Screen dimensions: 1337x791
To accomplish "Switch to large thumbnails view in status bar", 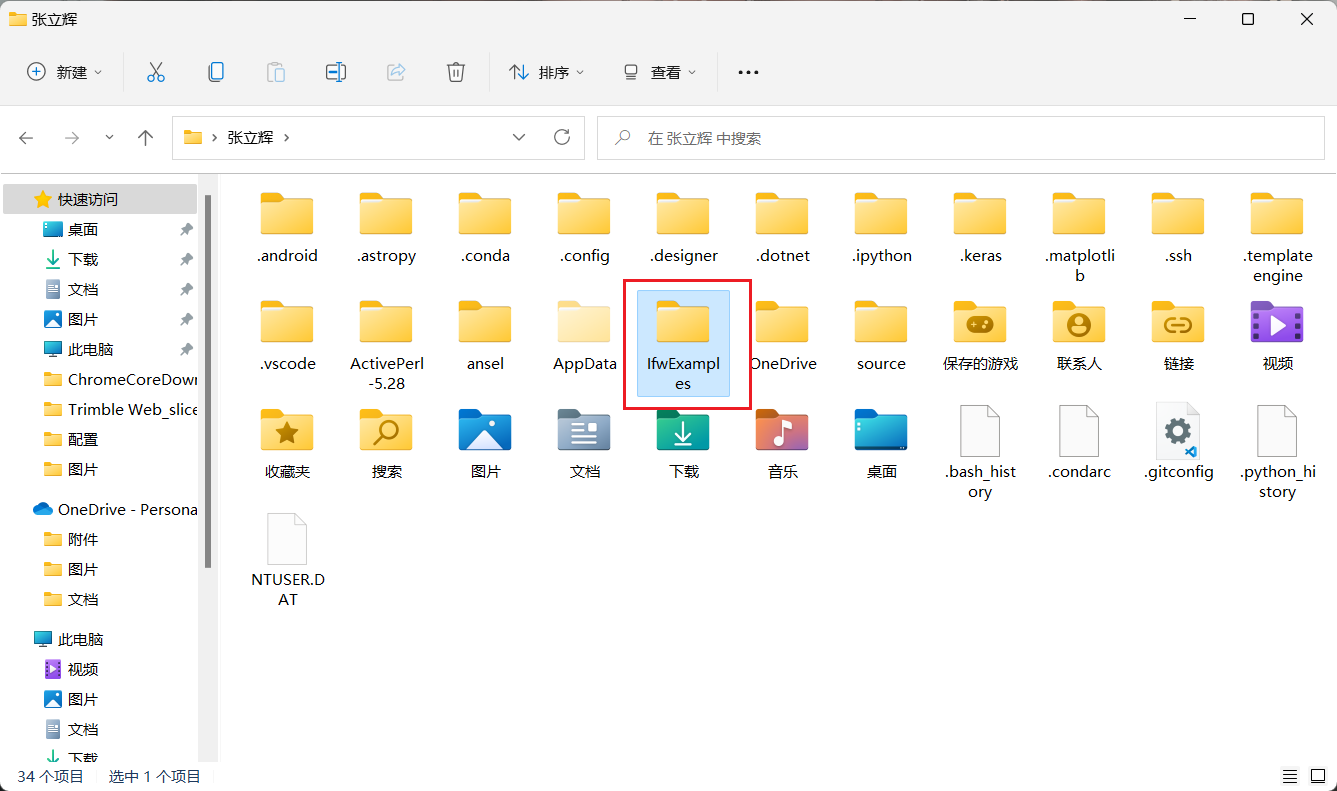I will 1318,777.
